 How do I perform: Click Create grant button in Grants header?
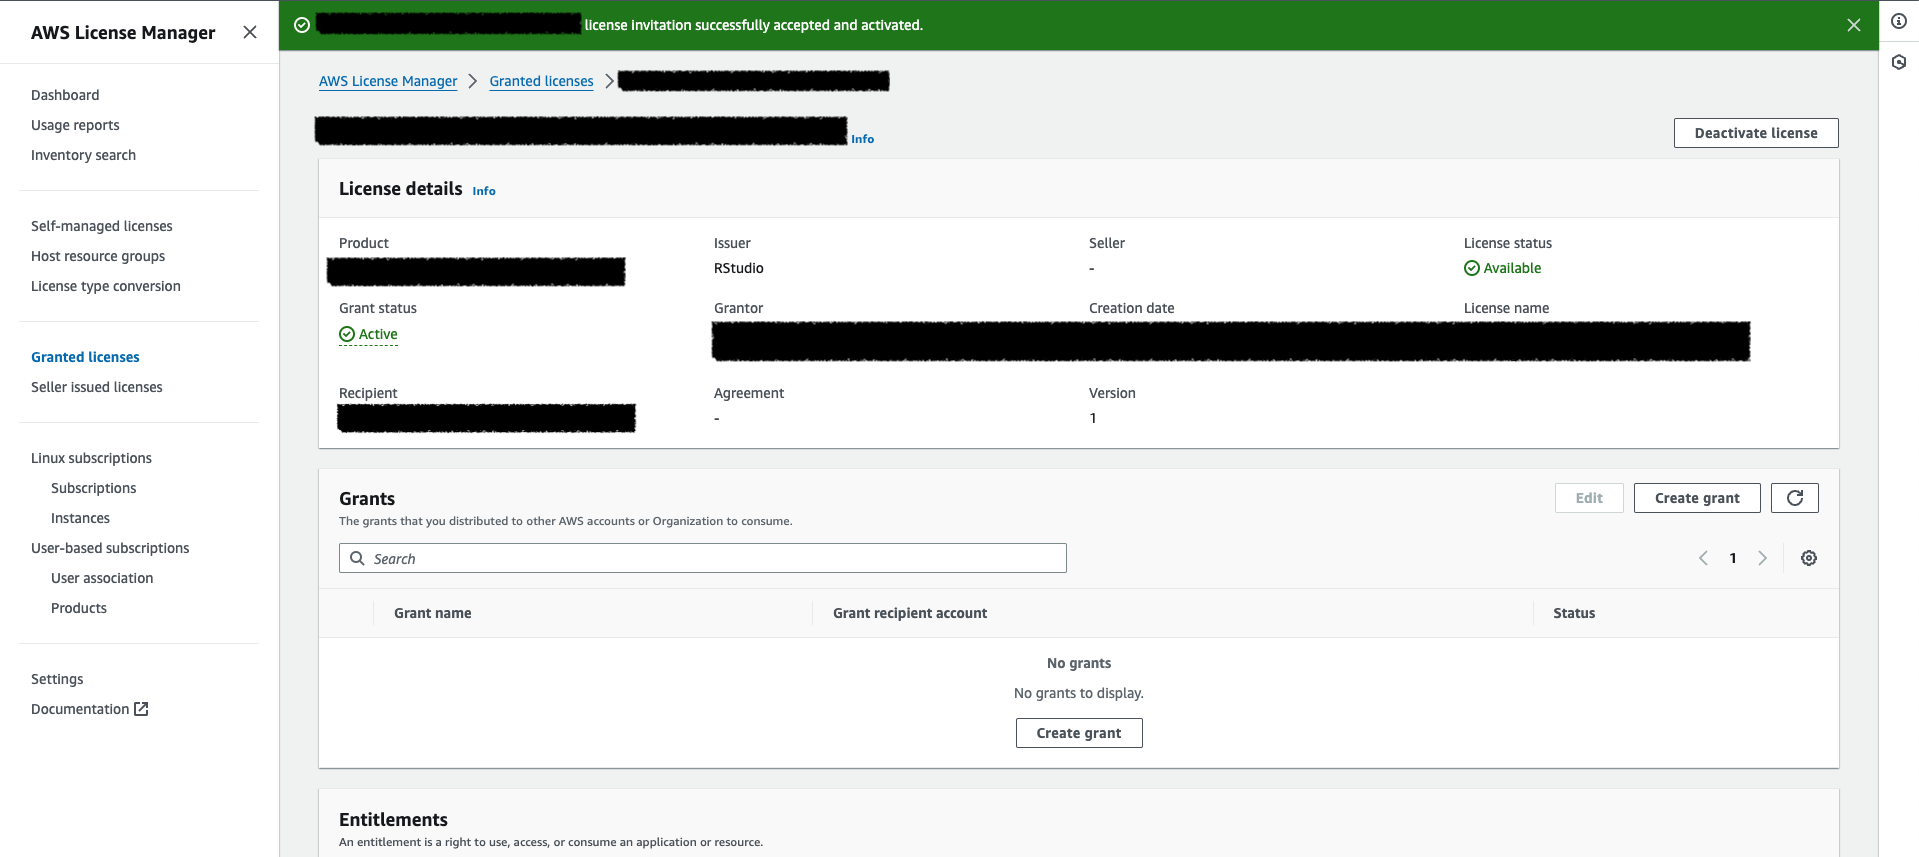1697,498
